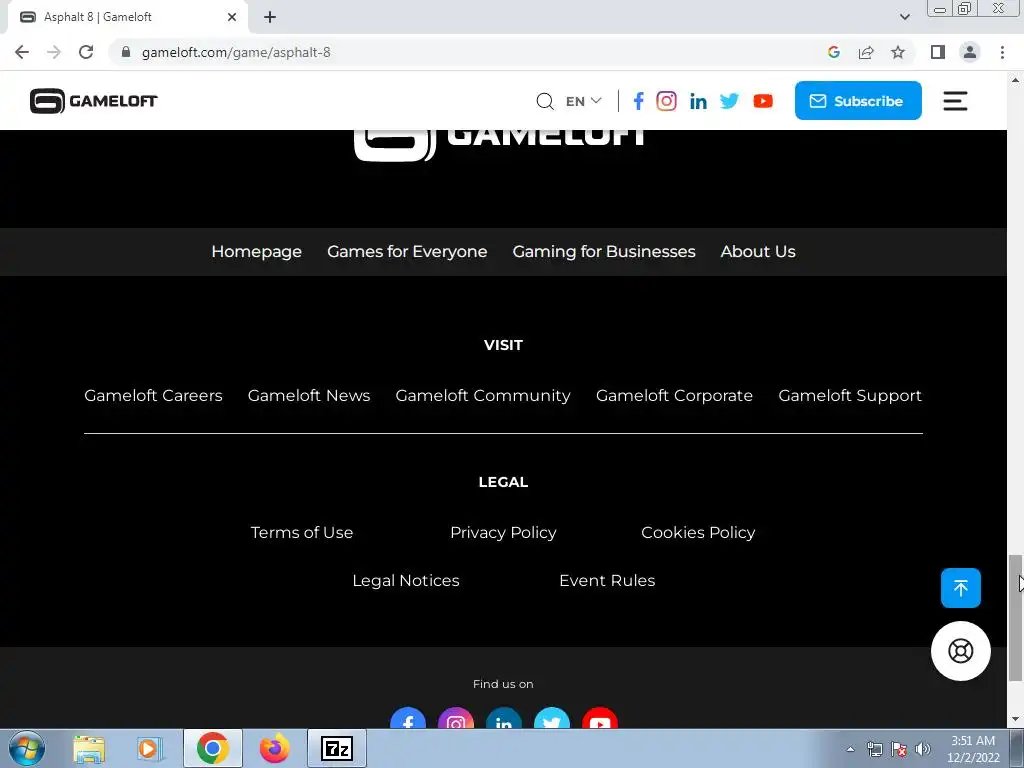Open the Windows Start button
This screenshot has height=768, width=1024.
pos(26,749)
